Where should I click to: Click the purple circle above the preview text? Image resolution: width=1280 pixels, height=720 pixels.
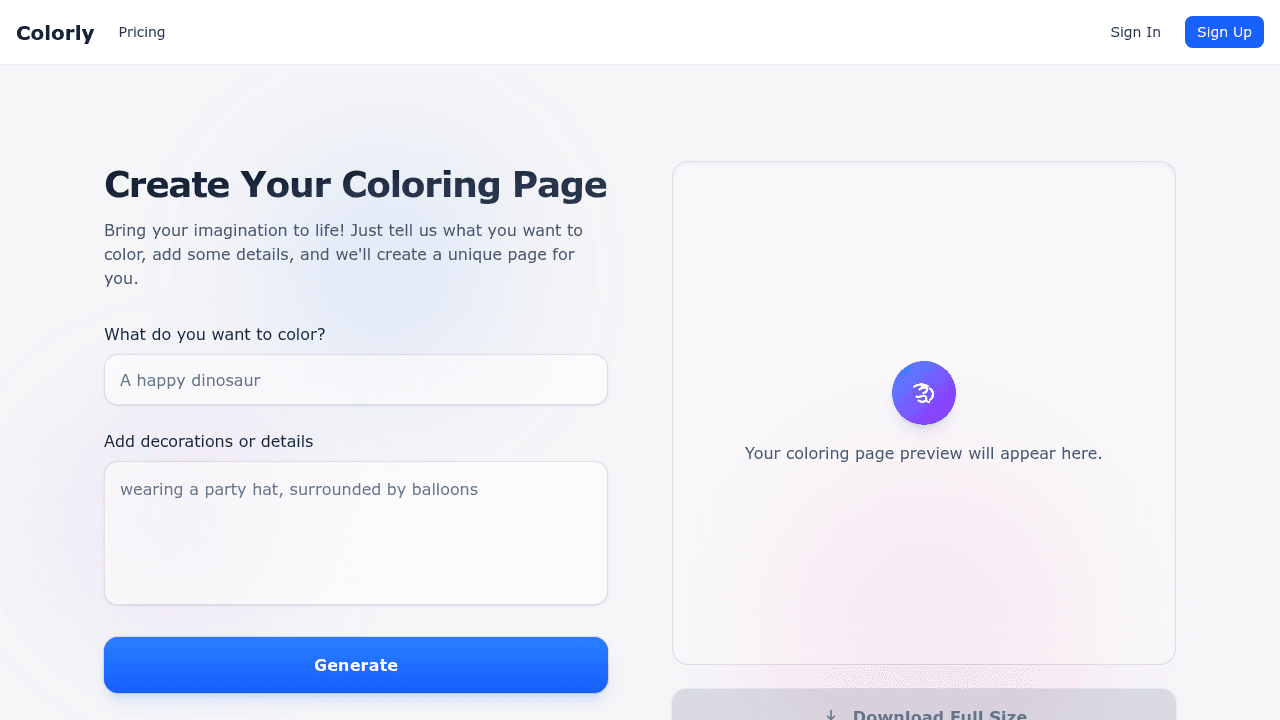pos(923,393)
